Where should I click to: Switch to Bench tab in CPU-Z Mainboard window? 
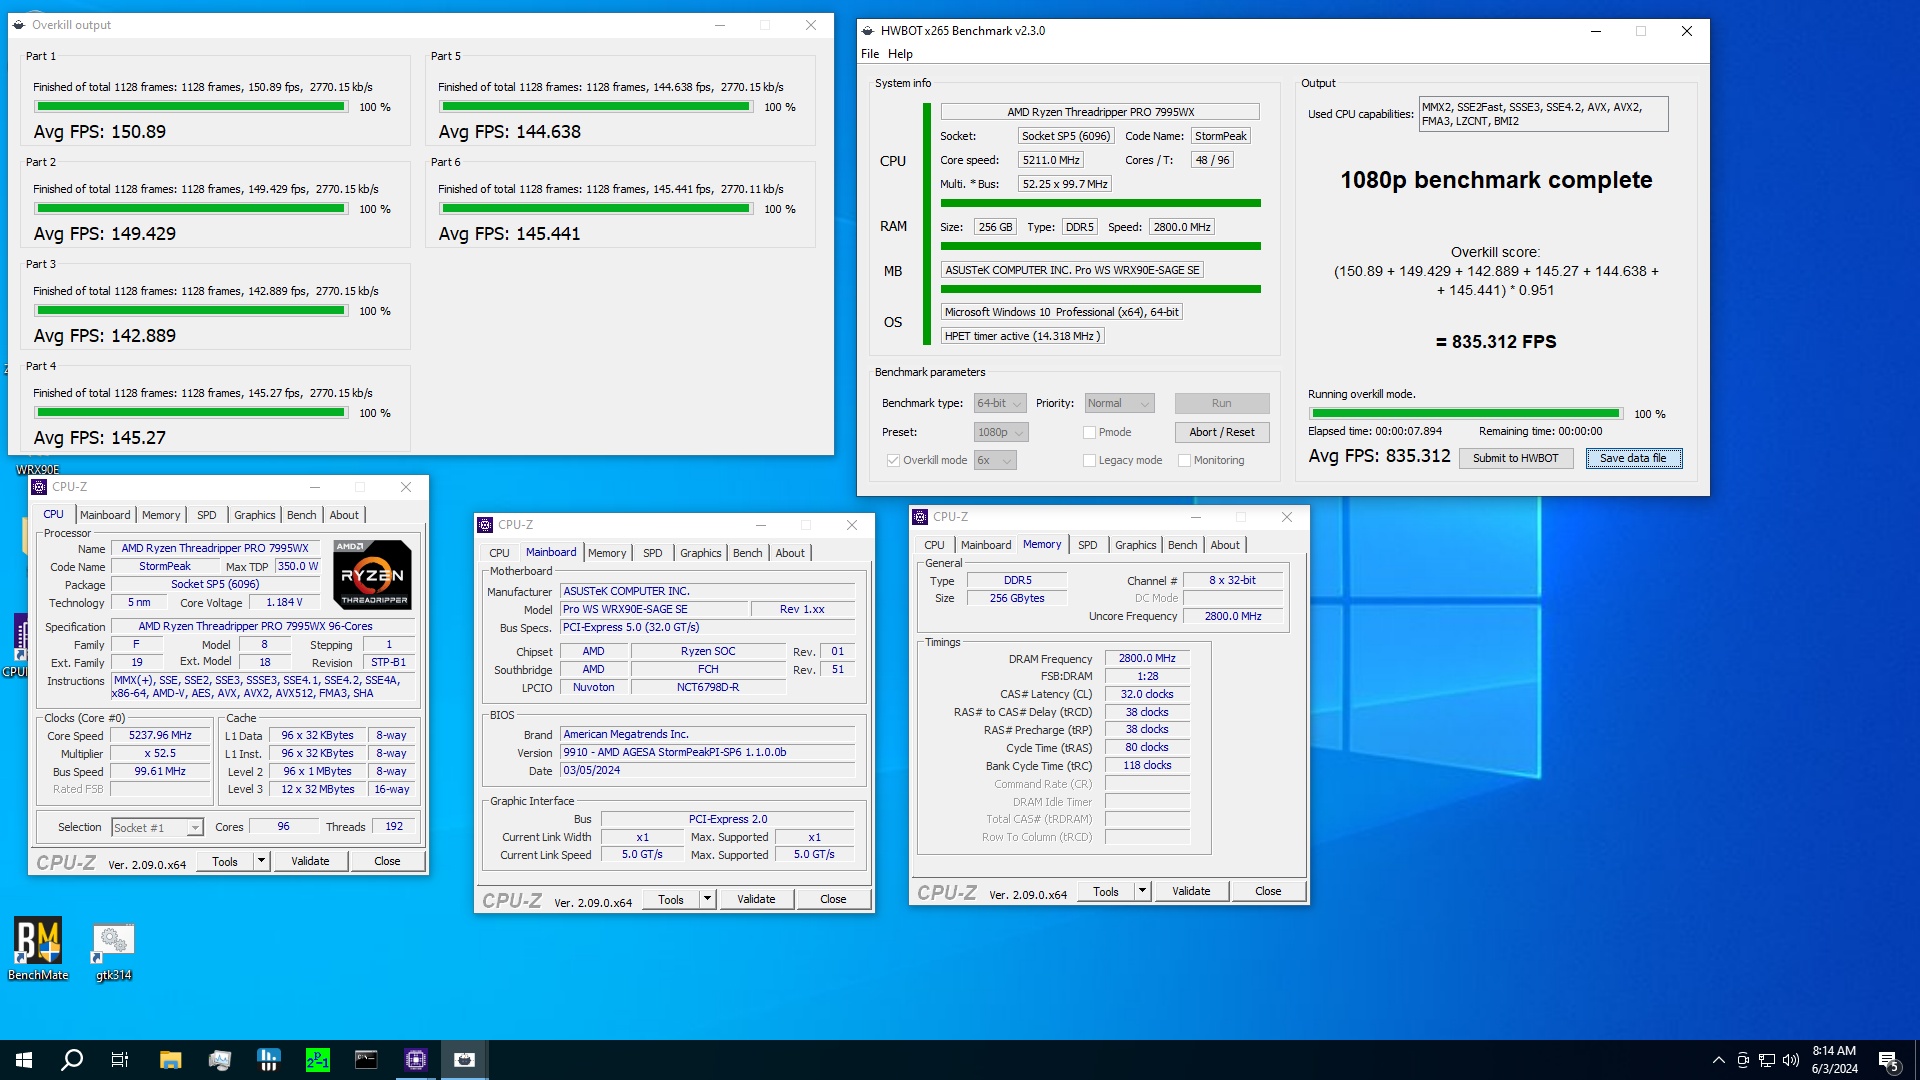[x=747, y=553]
